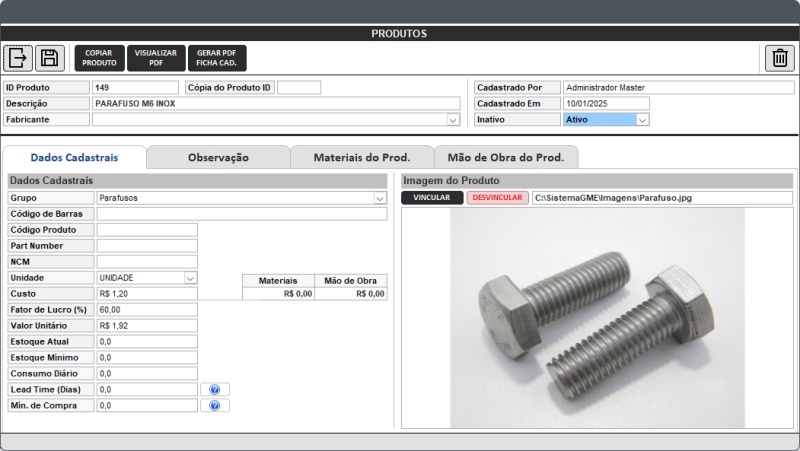Click the Código de Barras input field
Screen dimensions: 800x451
241,214
